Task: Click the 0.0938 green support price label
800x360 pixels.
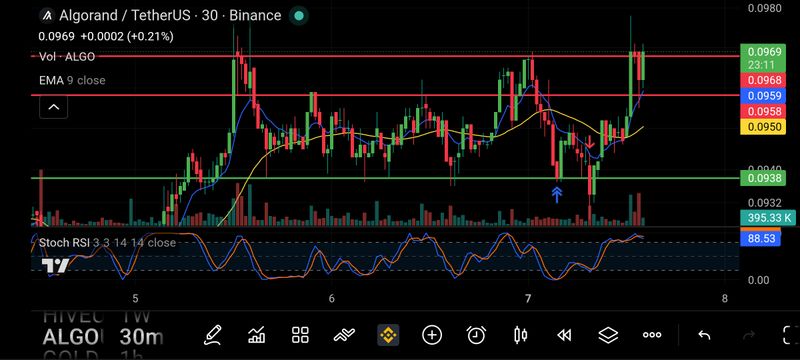Action: [763, 178]
